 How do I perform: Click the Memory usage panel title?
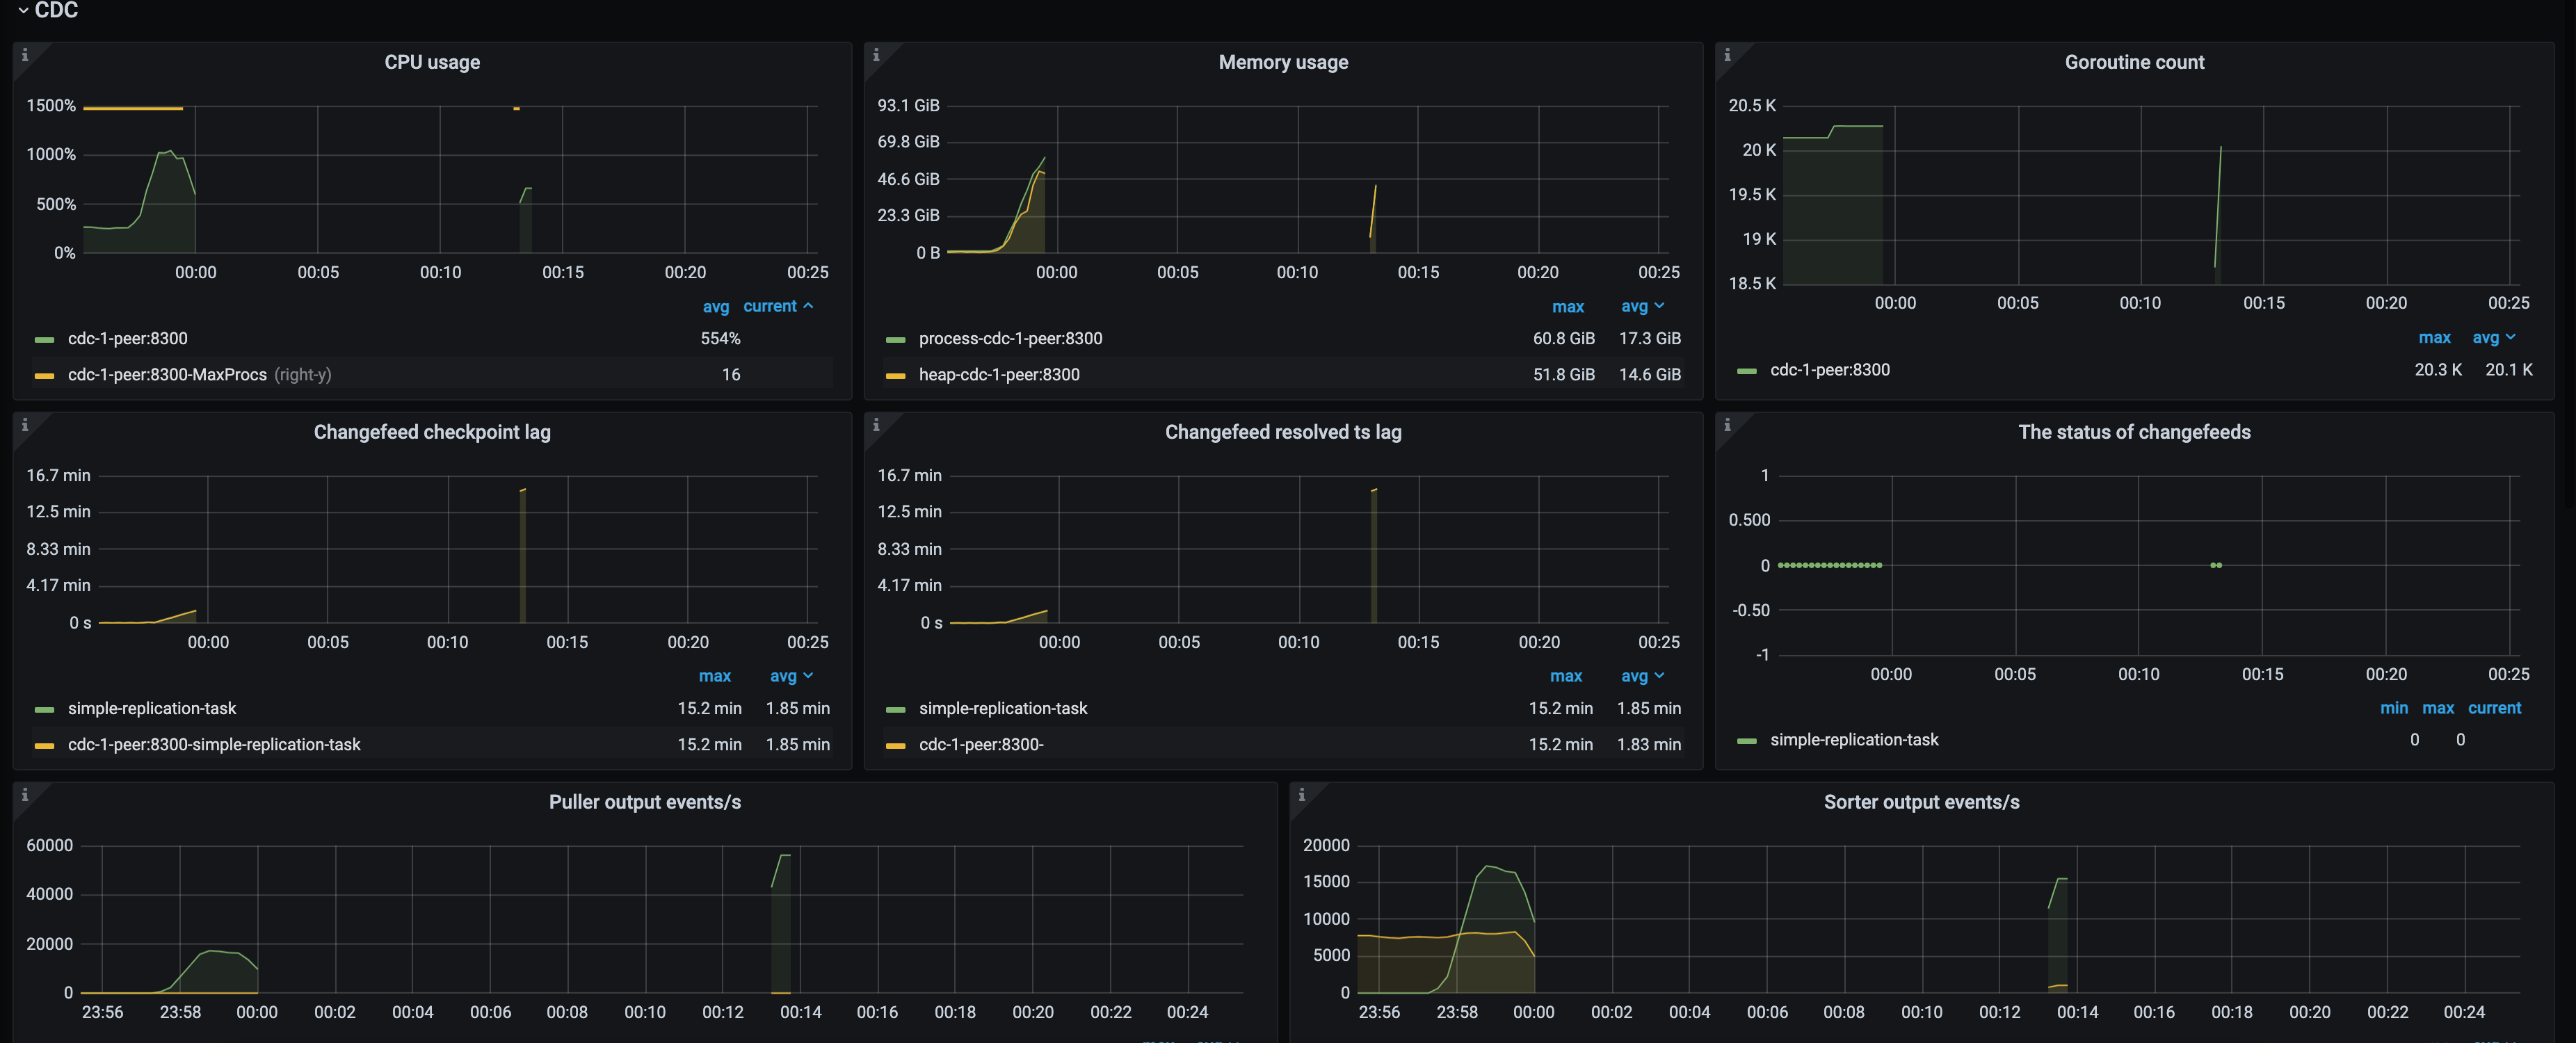pyautogui.click(x=1283, y=61)
